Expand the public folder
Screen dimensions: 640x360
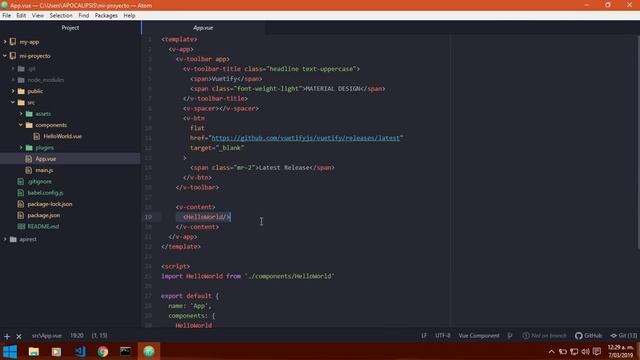13,91
